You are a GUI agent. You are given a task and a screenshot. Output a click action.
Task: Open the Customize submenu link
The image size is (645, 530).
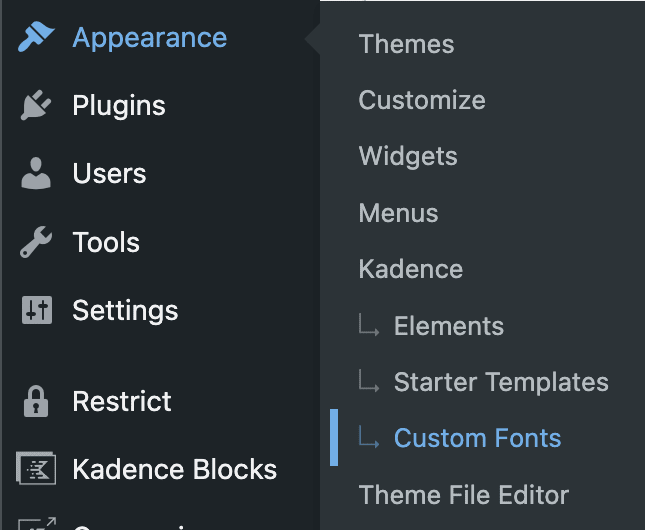[x=422, y=100]
